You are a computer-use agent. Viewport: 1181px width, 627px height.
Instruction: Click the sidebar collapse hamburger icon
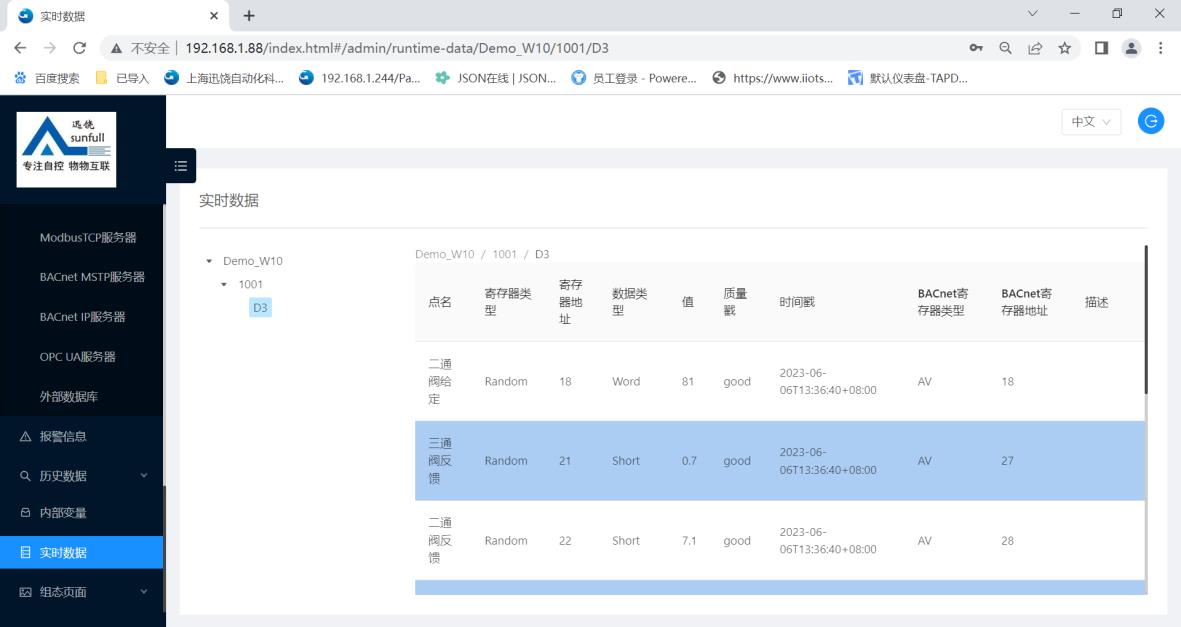[x=181, y=166]
